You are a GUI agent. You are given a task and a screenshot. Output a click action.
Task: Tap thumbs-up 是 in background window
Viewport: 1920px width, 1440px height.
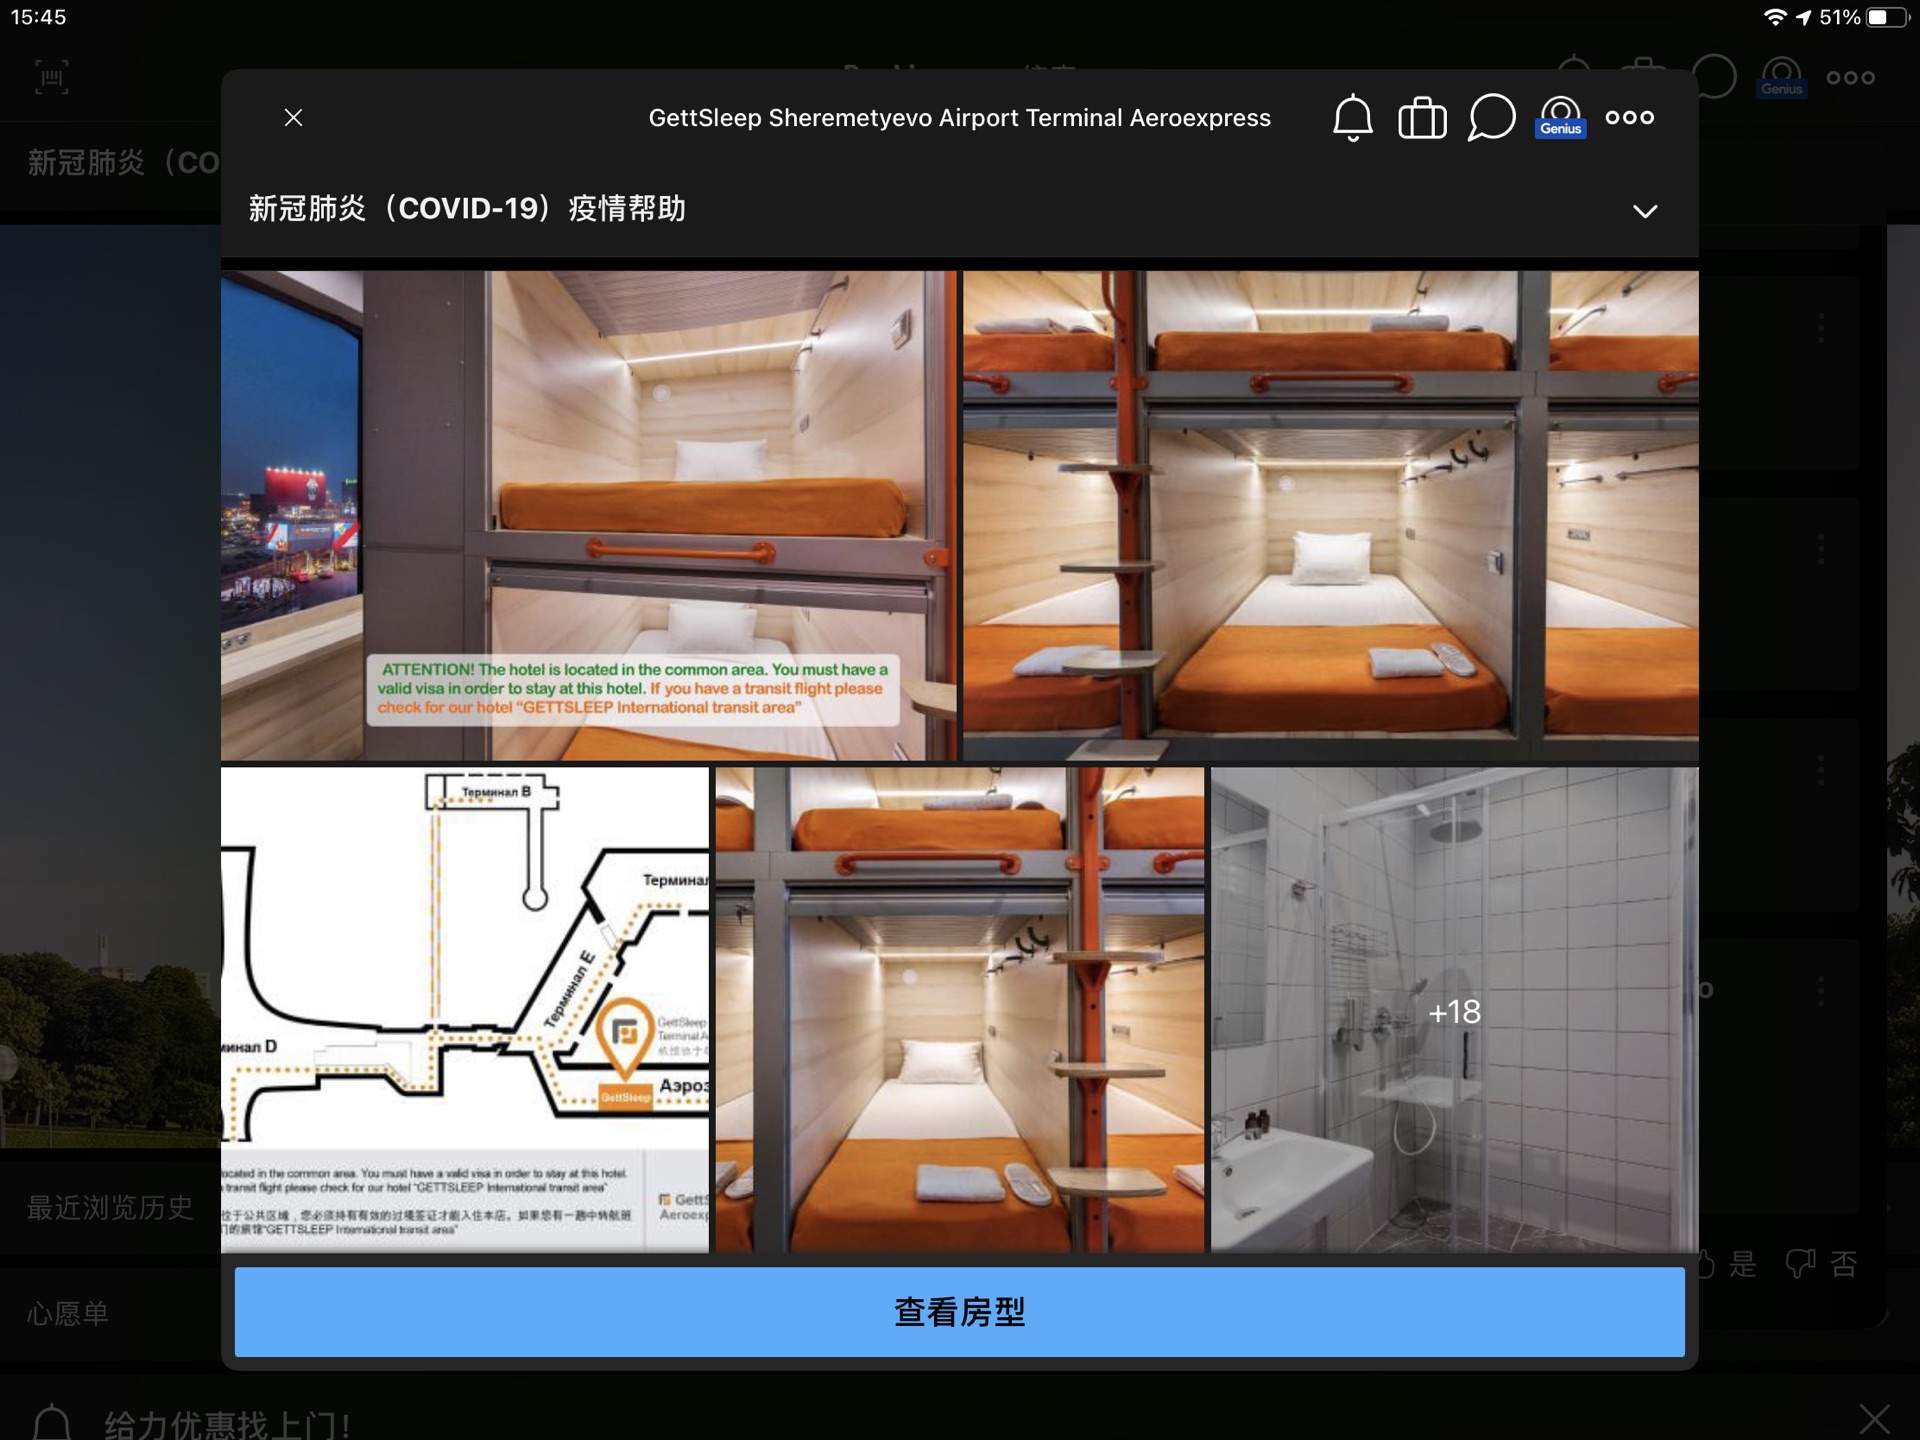1727,1264
